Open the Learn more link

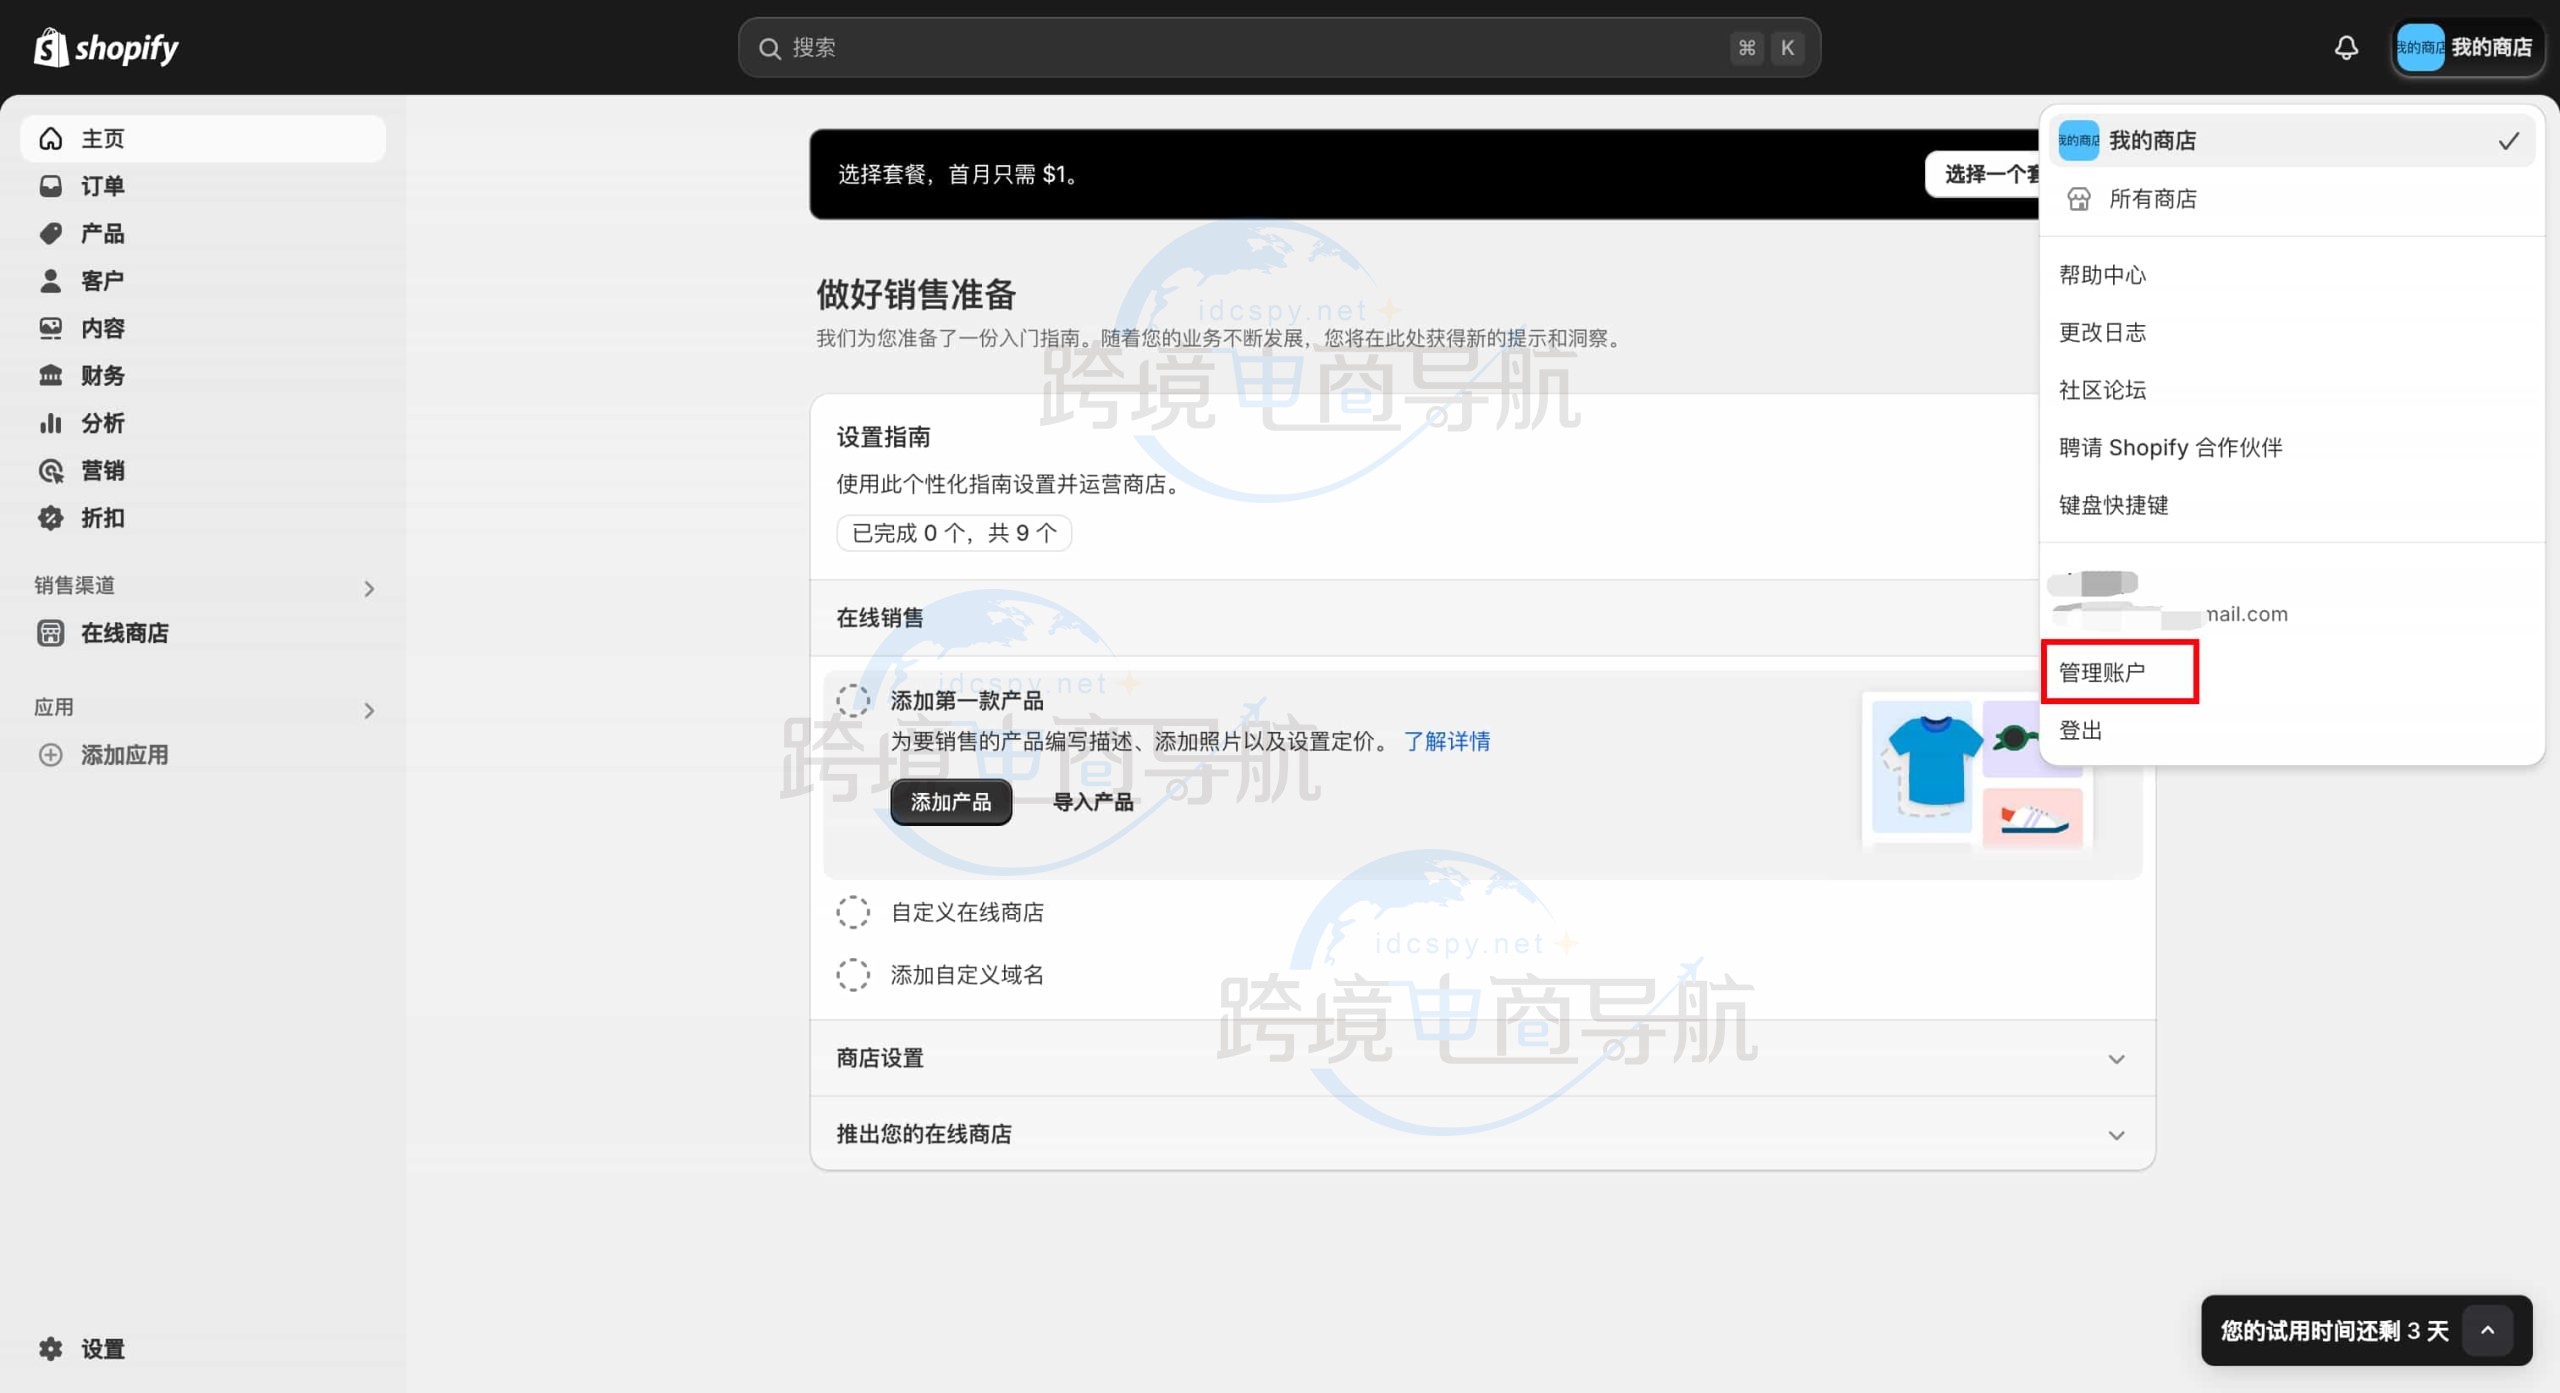(x=1446, y=741)
